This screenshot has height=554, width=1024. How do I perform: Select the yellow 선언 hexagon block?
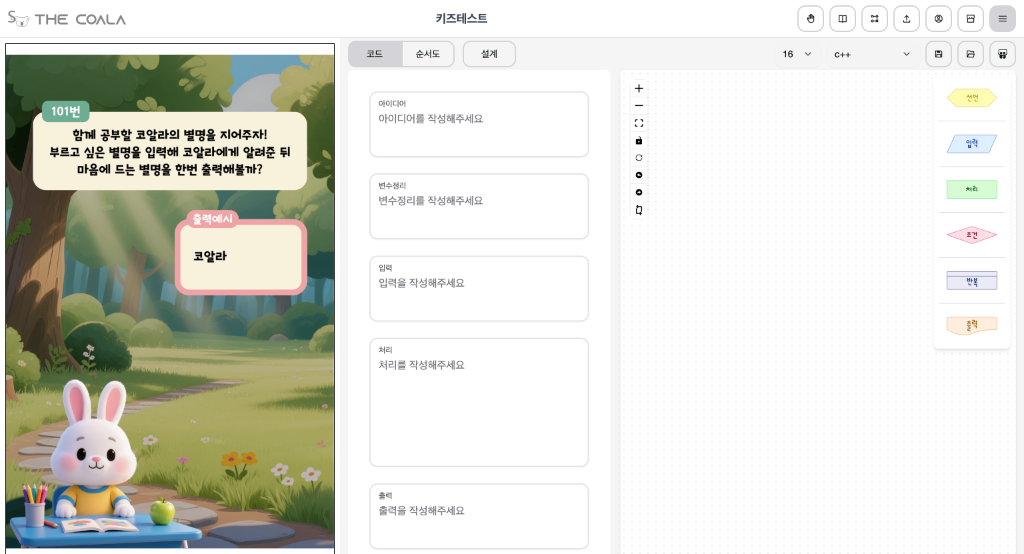972,98
